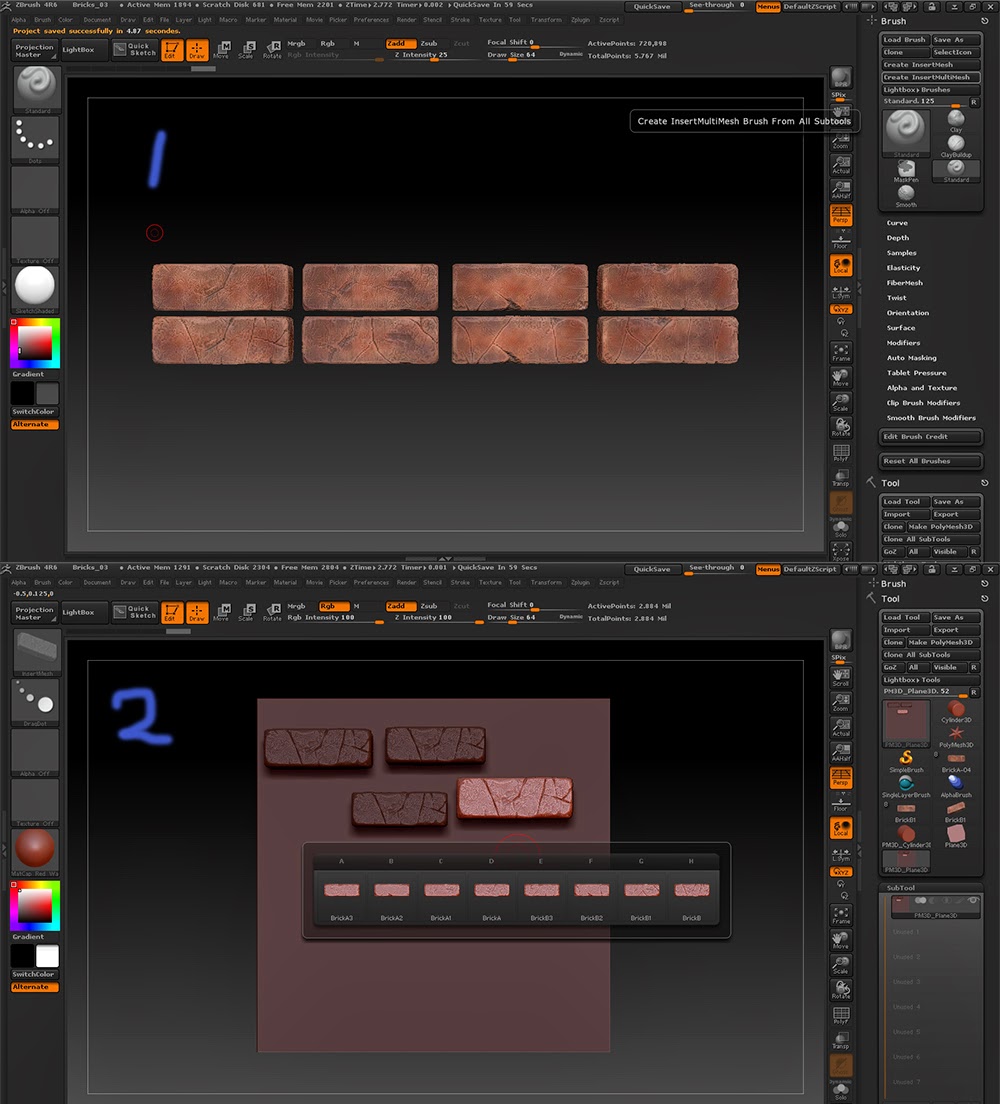Toggle Perspective mode on the right shelf
1000x1104 pixels.
pos(842,214)
